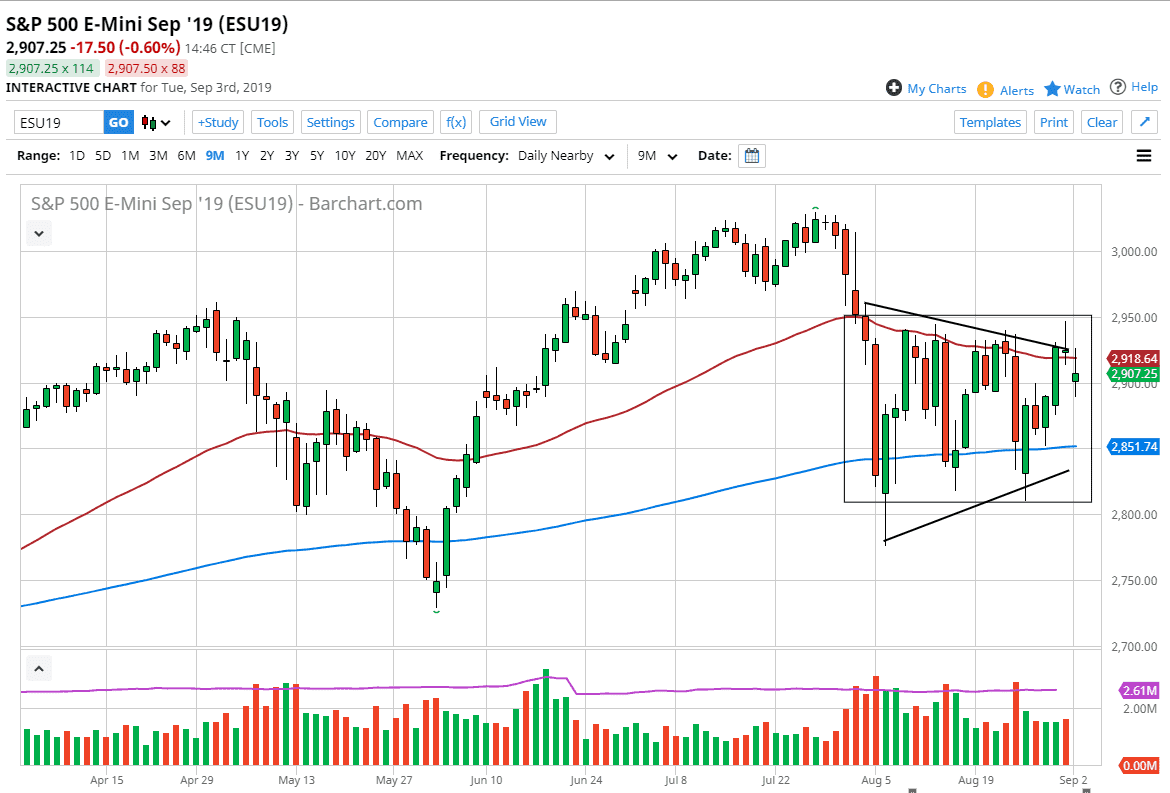The image size is (1170, 793).
Task: Click the Watch star icon
Action: pos(1052,89)
